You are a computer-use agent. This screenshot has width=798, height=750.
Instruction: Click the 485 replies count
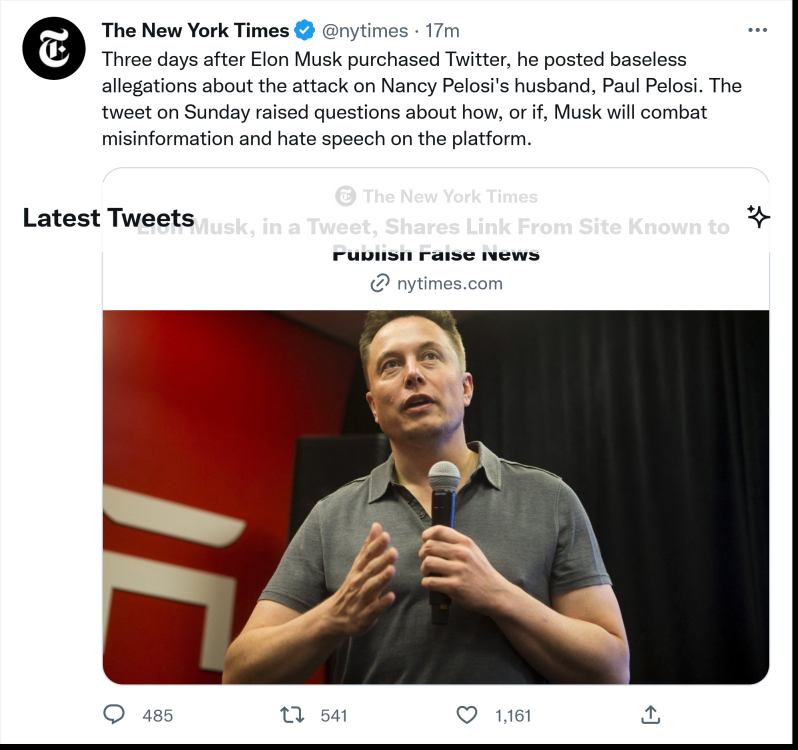click(x=158, y=715)
